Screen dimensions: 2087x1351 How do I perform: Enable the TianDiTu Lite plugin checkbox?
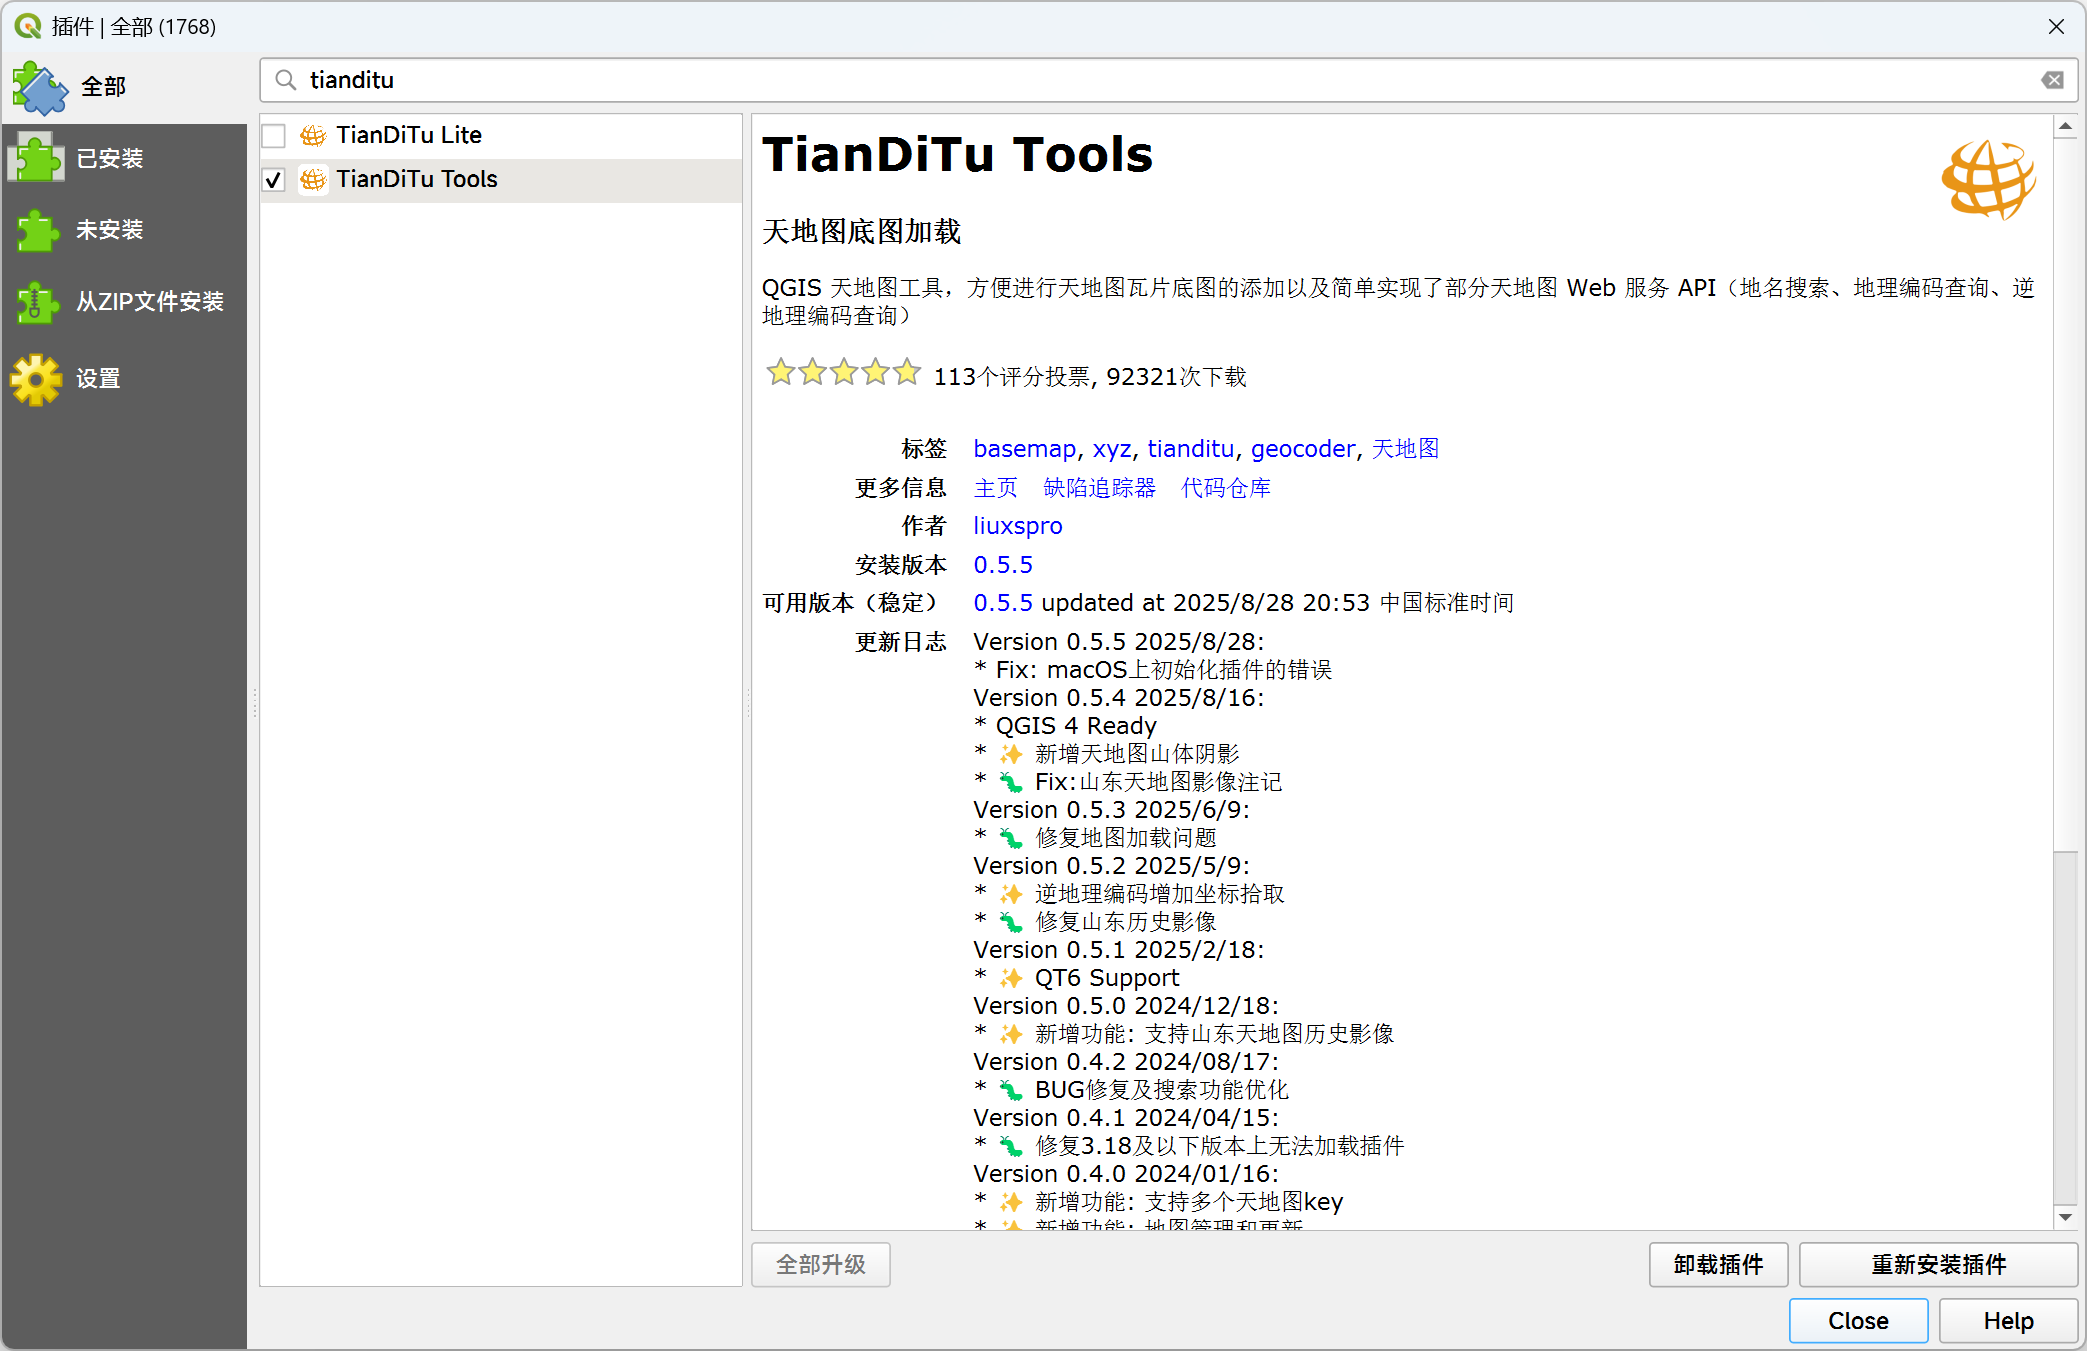pyautogui.click(x=274, y=135)
